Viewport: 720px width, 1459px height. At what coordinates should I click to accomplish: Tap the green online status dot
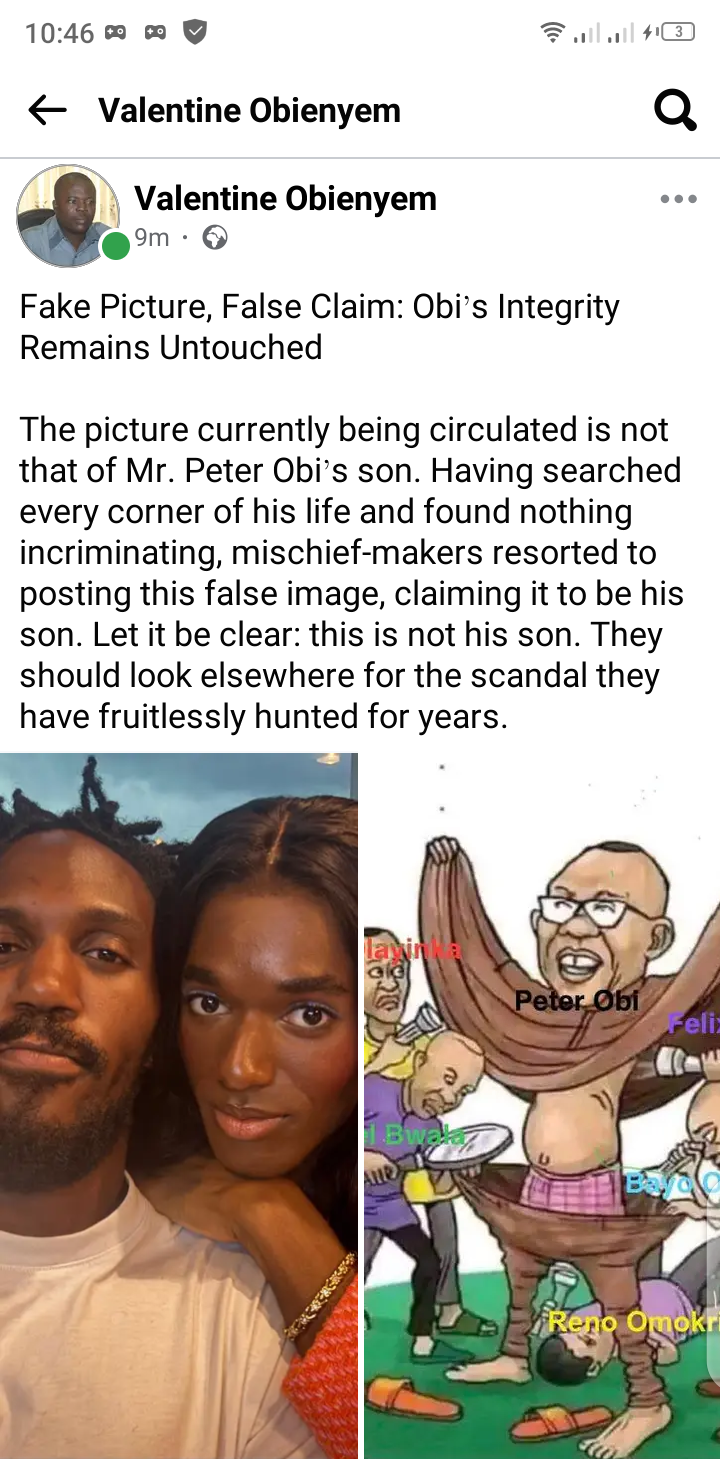[116, 246]
